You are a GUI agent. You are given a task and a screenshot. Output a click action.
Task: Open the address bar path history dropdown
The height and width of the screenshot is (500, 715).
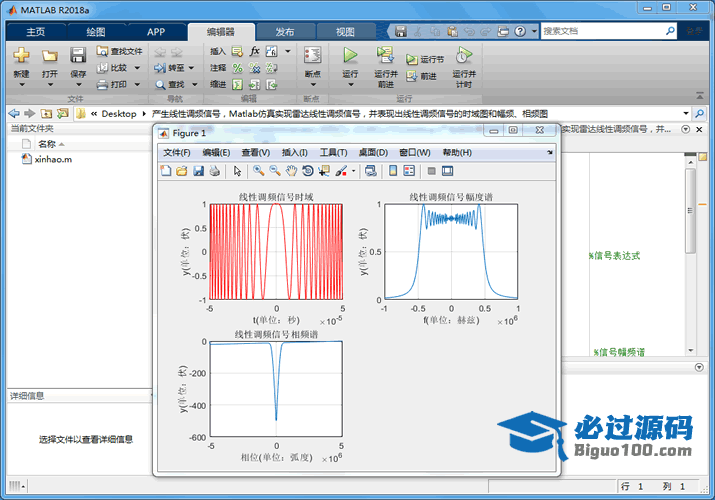tap(686, 113)
